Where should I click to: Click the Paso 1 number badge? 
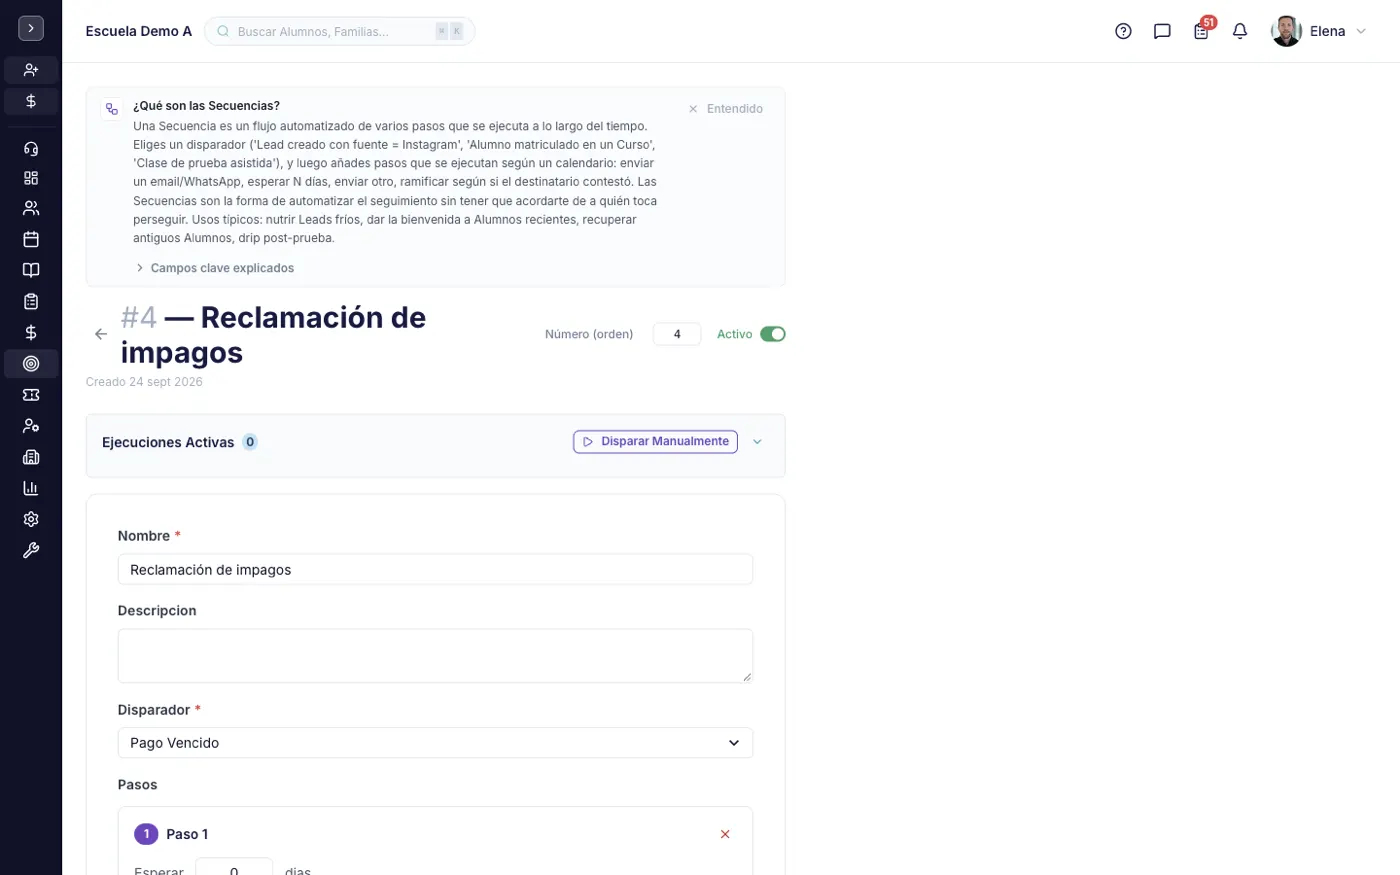[x=146, y=834]
